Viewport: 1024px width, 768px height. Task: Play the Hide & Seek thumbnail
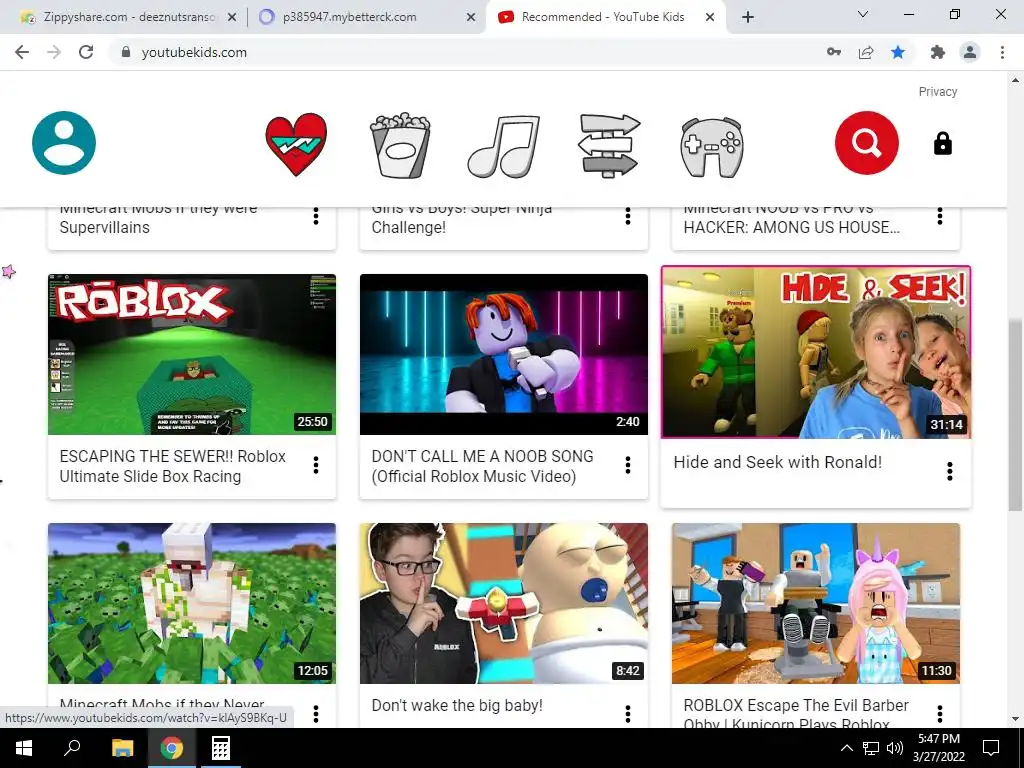tap(816, 352)
